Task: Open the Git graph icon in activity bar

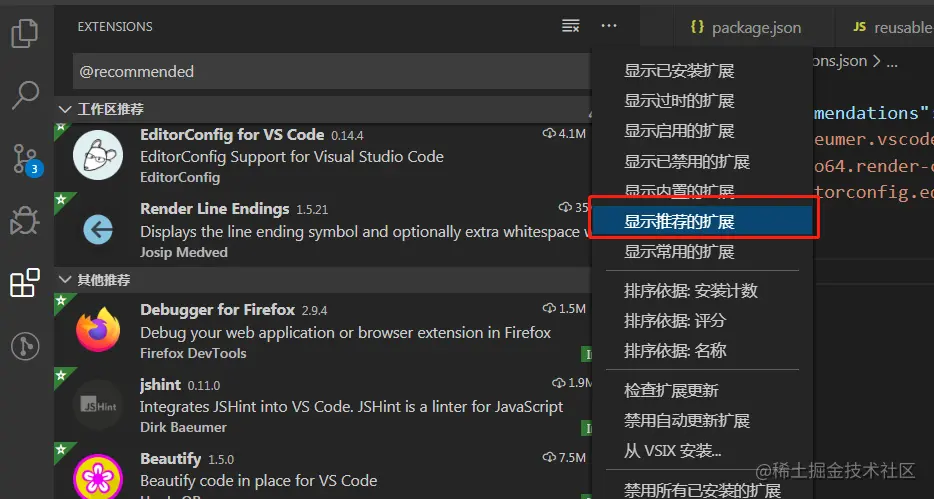Action: (25, 346)
